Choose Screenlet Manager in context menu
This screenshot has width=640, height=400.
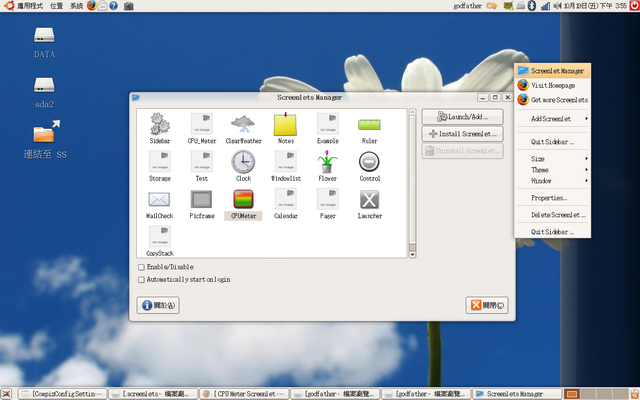pos(552,71)
